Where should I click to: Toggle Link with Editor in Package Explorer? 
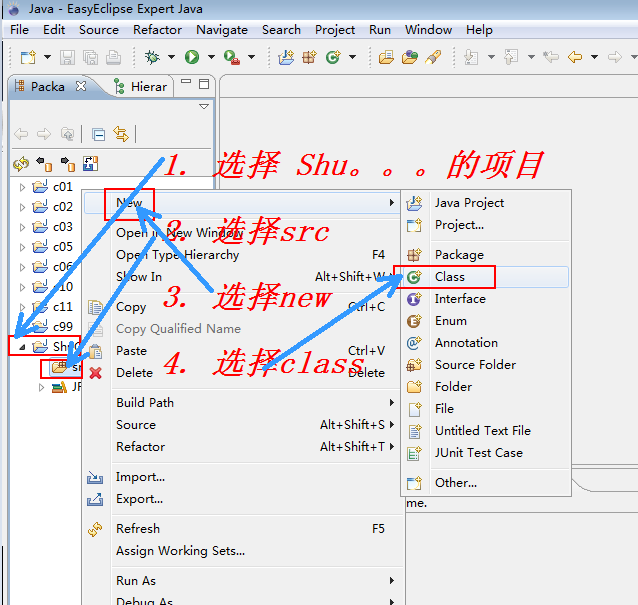(x=121, y=134)
